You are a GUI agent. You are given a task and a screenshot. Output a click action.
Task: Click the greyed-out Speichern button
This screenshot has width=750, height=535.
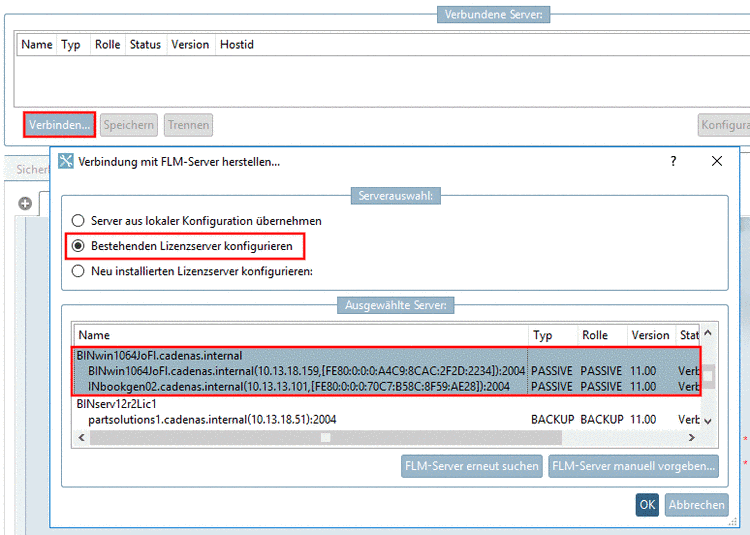[x=129, y=125]
